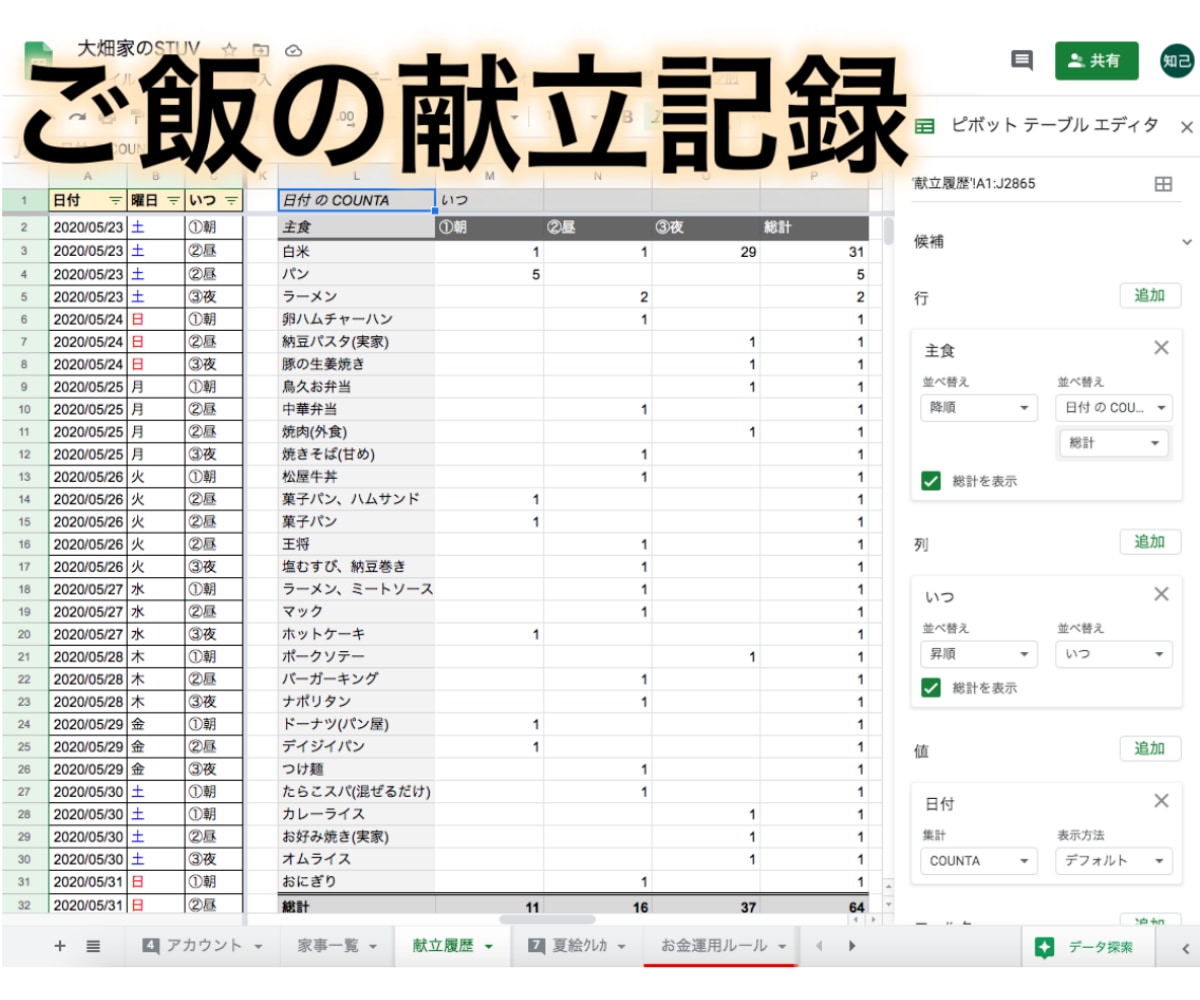This screenshot has width=1200, height=1000.
Task: Add a new sheet with plus icon
Action: [59, 946]
